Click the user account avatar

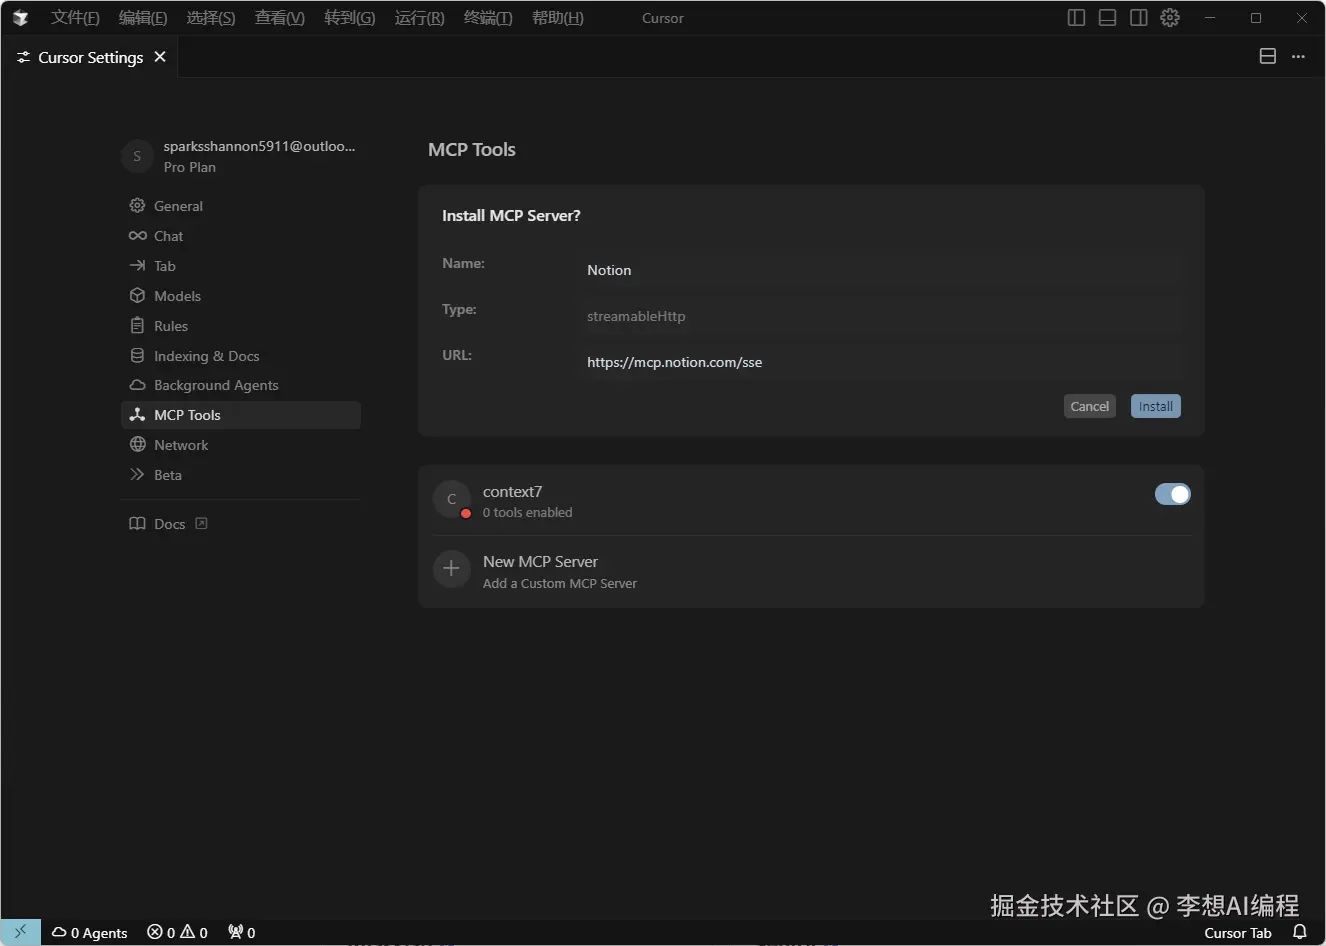pyautogui.click(x=138, y=156)
